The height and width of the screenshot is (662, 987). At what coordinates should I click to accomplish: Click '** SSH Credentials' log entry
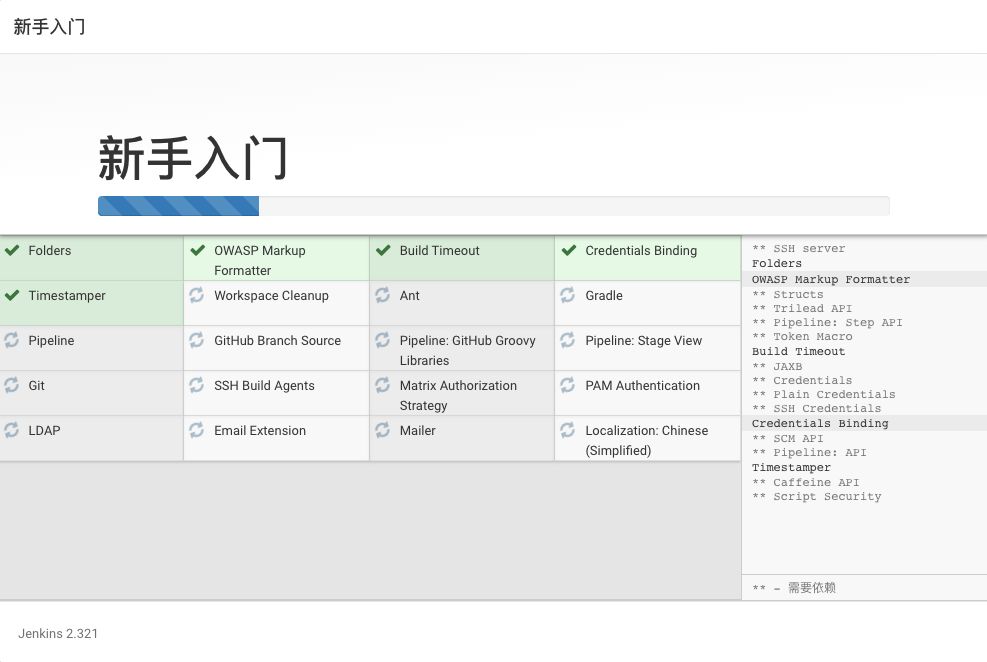(816, 408)
